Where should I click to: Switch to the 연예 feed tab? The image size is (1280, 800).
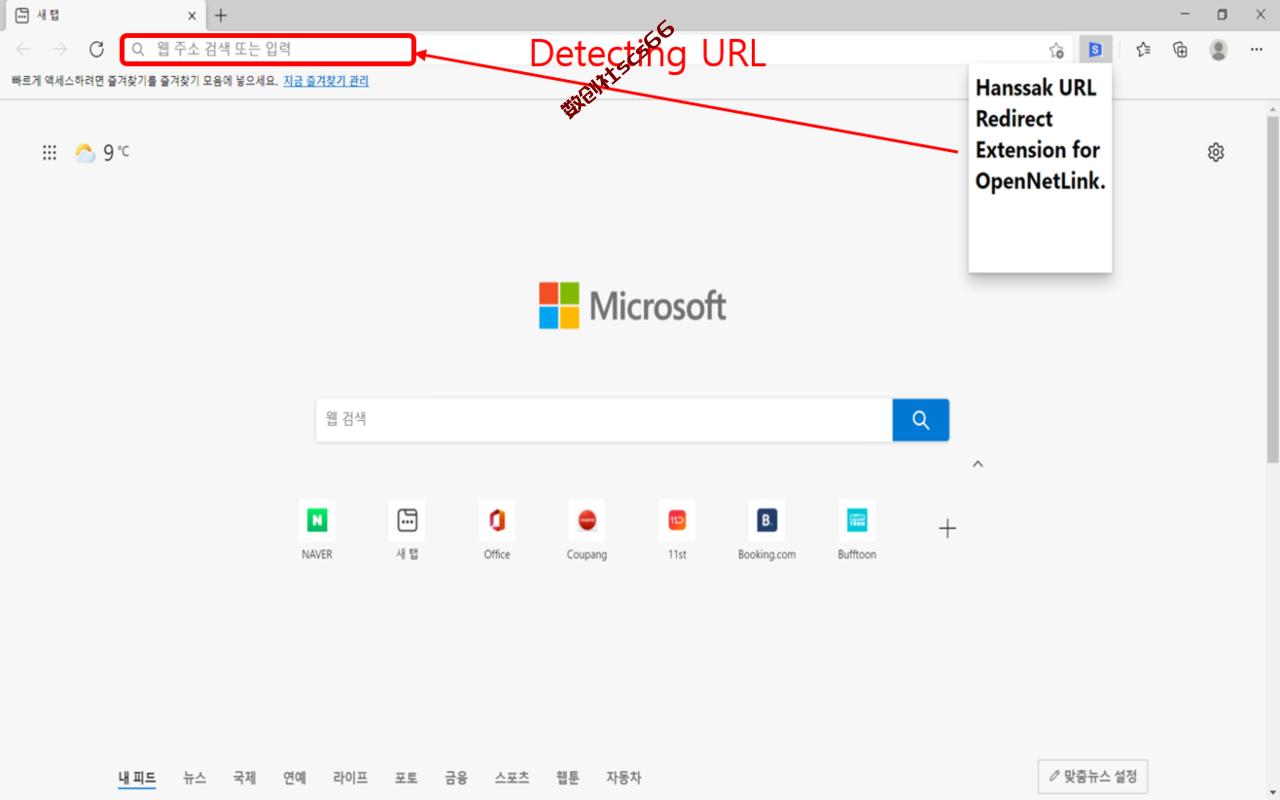[294, 777]
